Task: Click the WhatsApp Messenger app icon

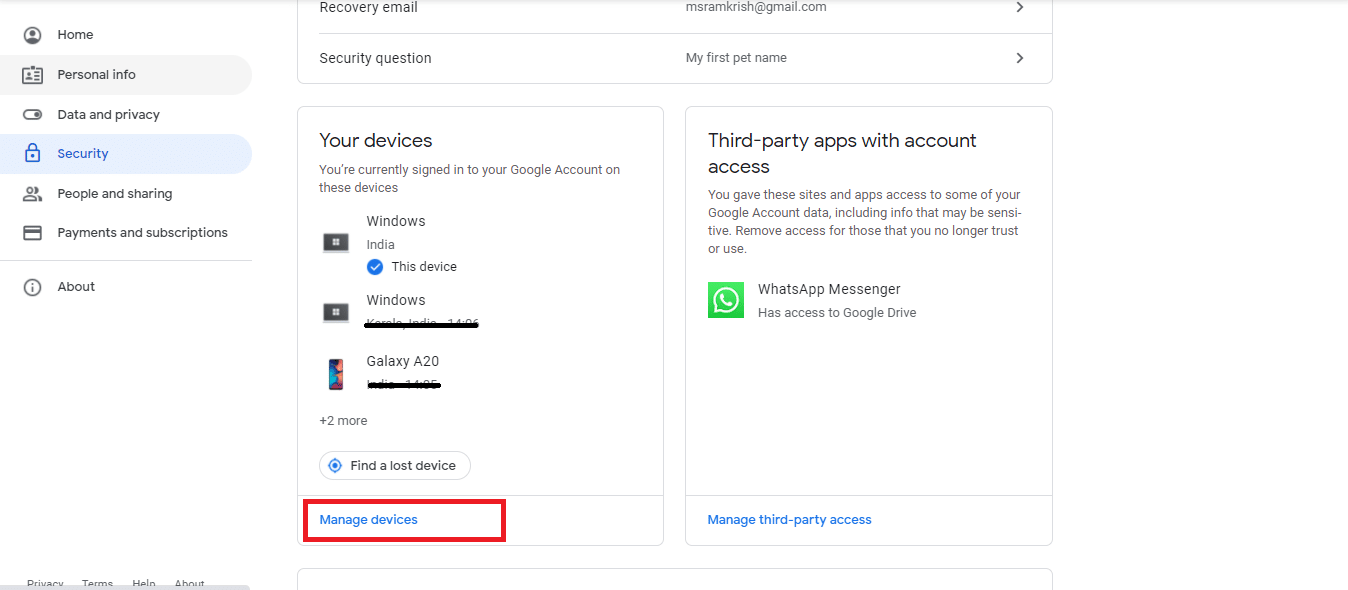Action: pyautogui.click(x=726, y=300)
